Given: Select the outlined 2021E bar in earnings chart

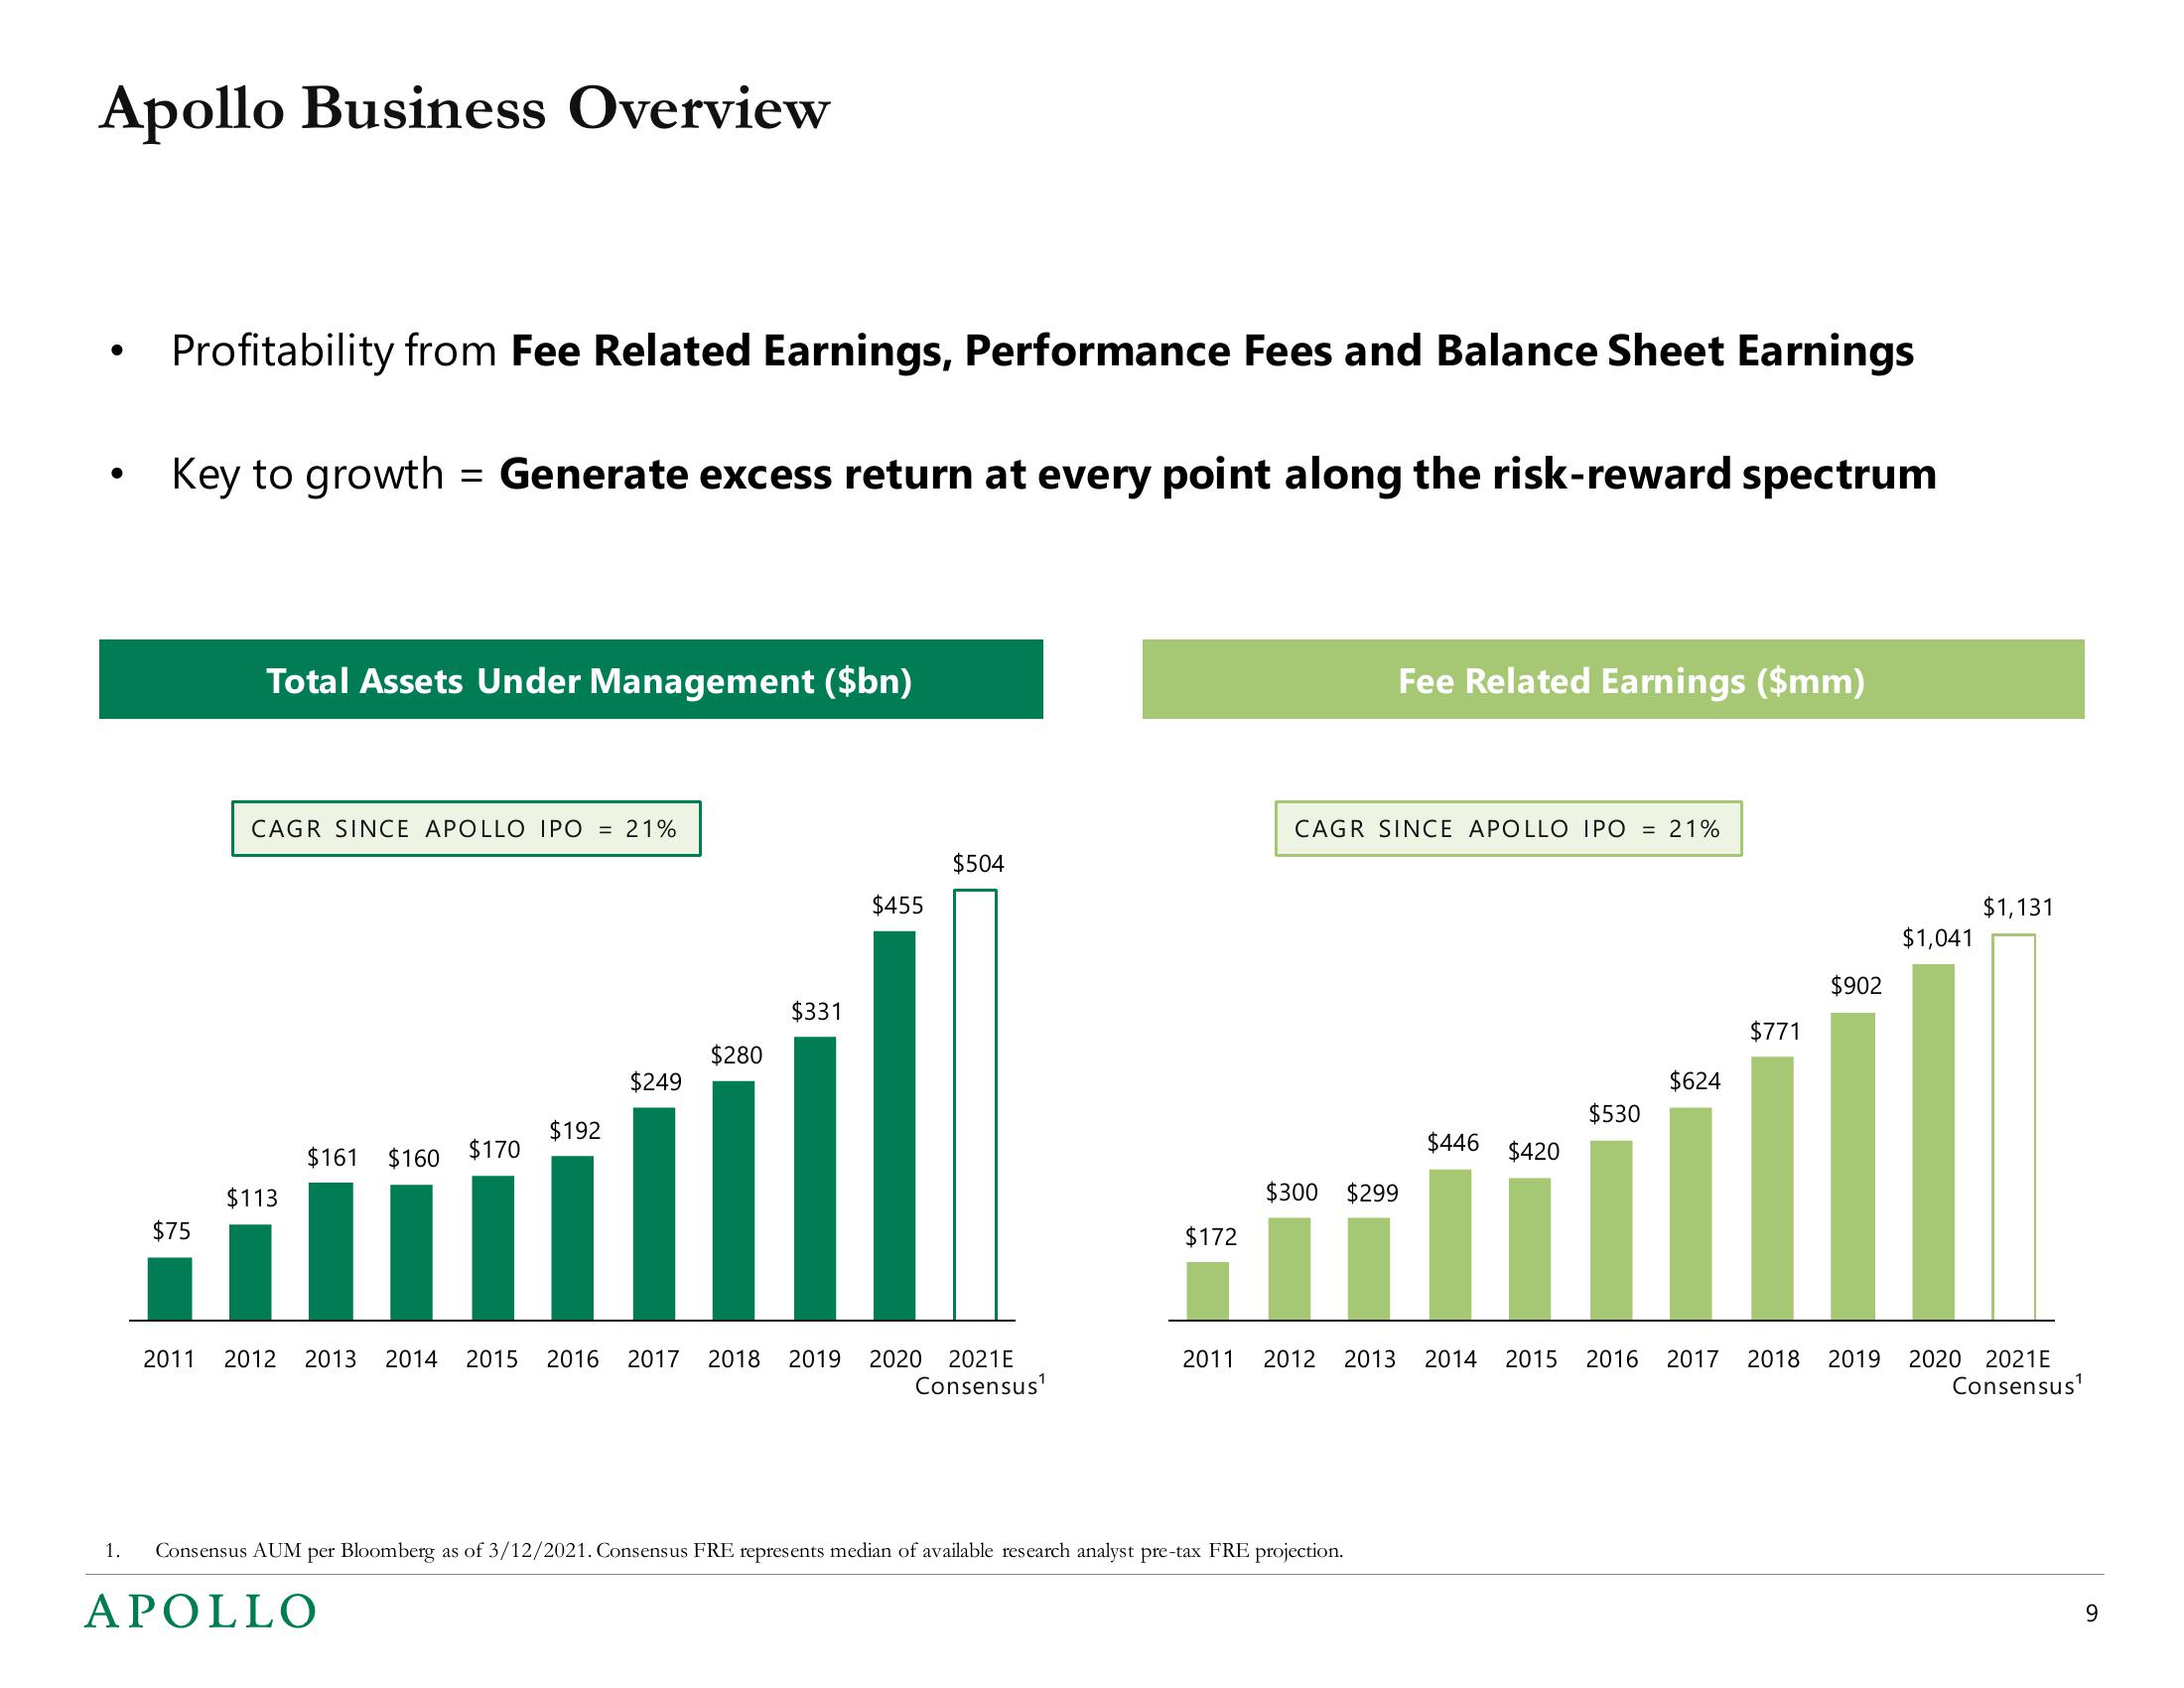Looking at the screenshot, I should click(x=2014, y=1127).
